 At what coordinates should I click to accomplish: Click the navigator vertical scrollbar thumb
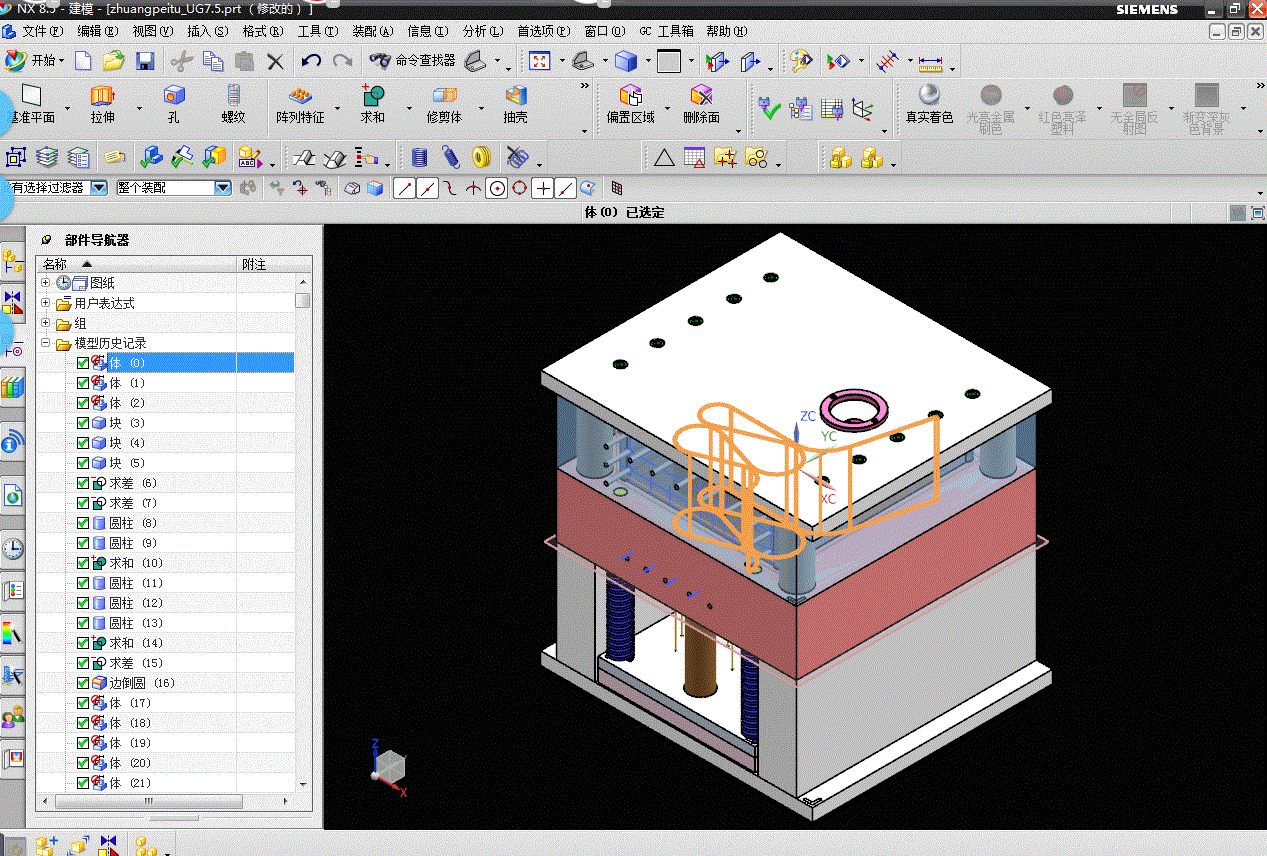pyautogui.click(x=302, y=300)
